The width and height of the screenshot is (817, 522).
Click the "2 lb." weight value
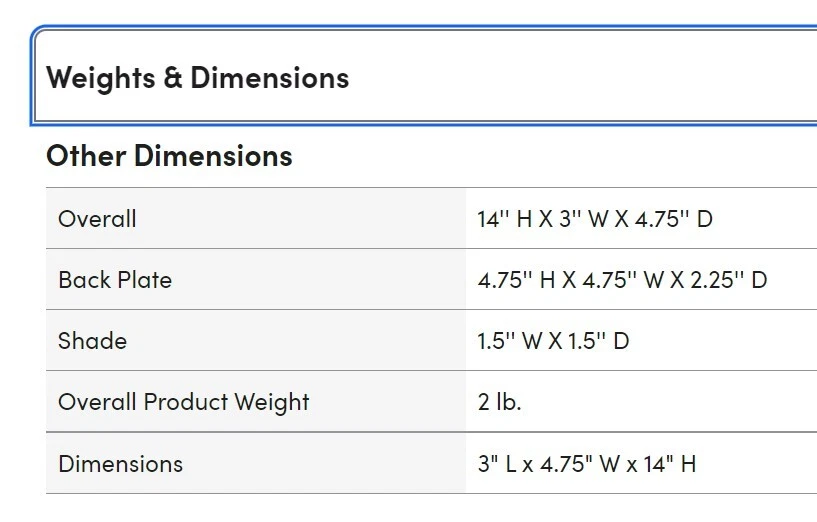coord(499,402)
